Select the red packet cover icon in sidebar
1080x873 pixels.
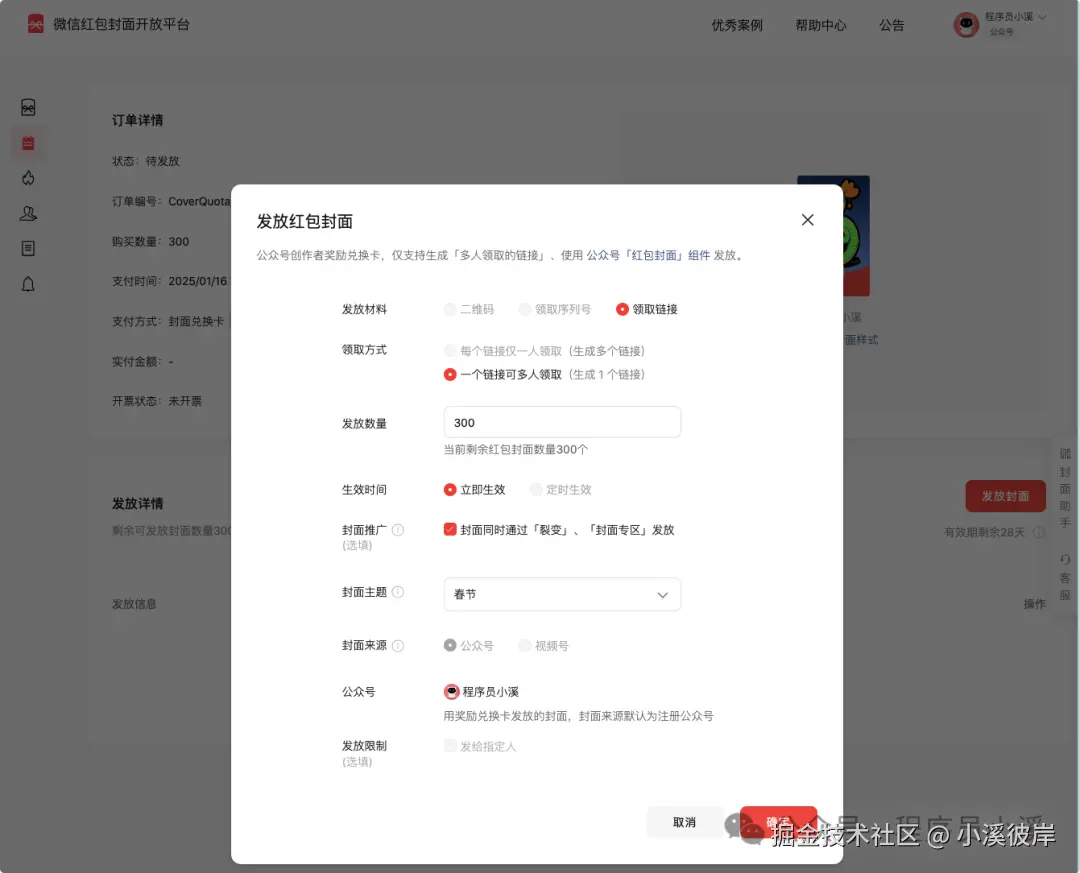[x=28, y=106]
